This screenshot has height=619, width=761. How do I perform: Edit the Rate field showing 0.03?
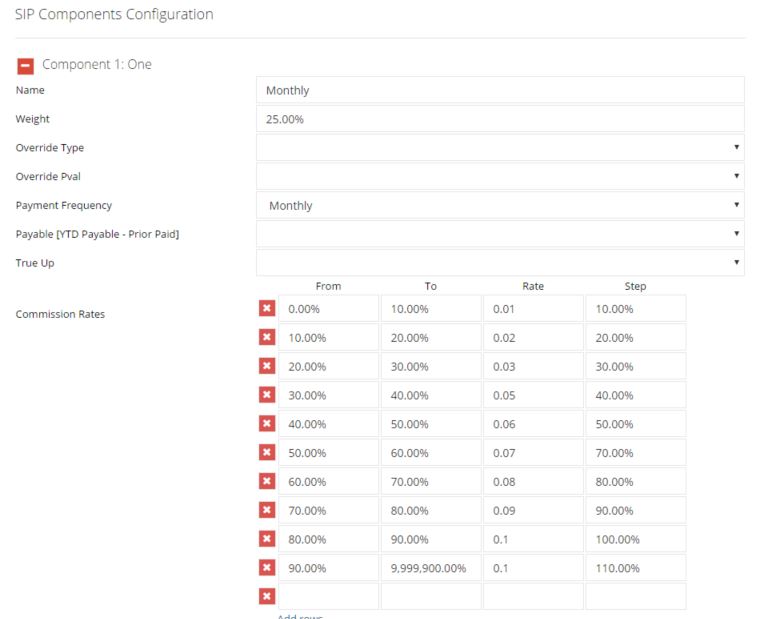(533, 366)
